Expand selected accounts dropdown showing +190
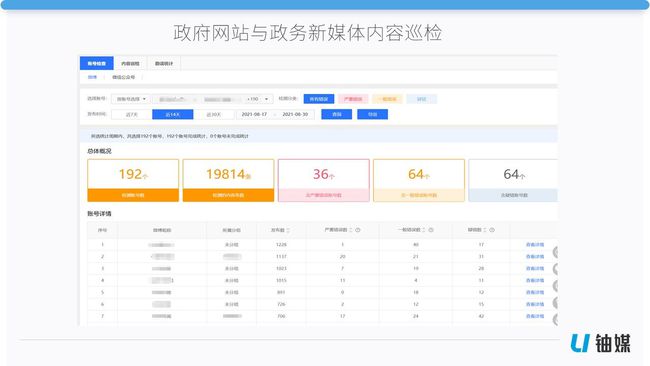Viewport: 650px width, 366px height. 266,99
